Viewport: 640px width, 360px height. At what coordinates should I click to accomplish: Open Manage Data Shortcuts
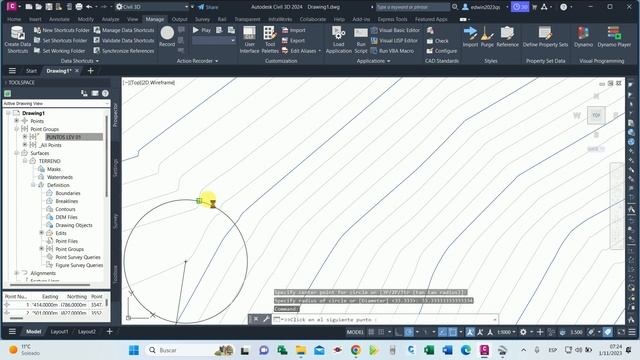(x=124, y=30)
